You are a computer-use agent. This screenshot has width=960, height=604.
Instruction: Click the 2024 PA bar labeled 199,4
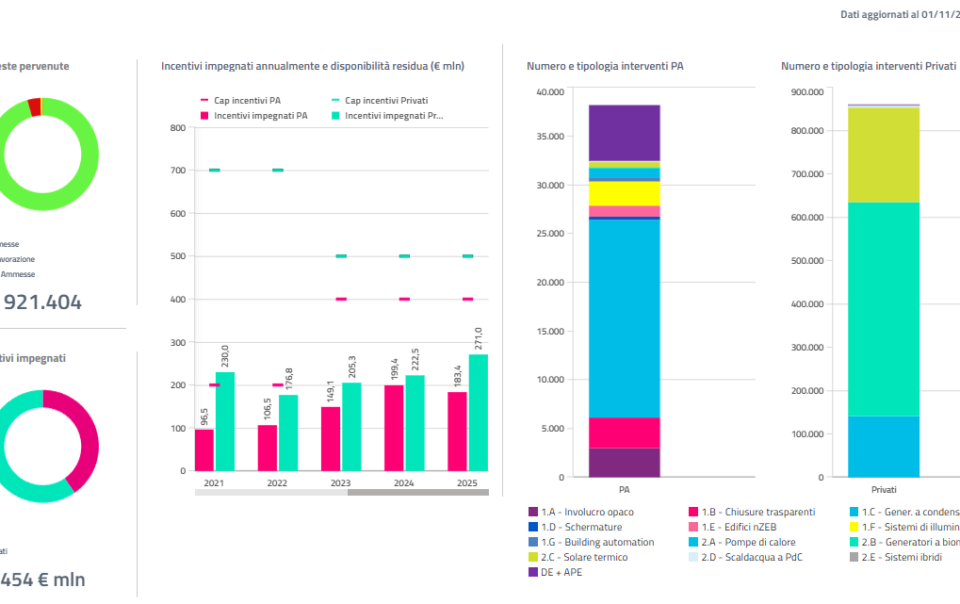(x=395, y=428)
